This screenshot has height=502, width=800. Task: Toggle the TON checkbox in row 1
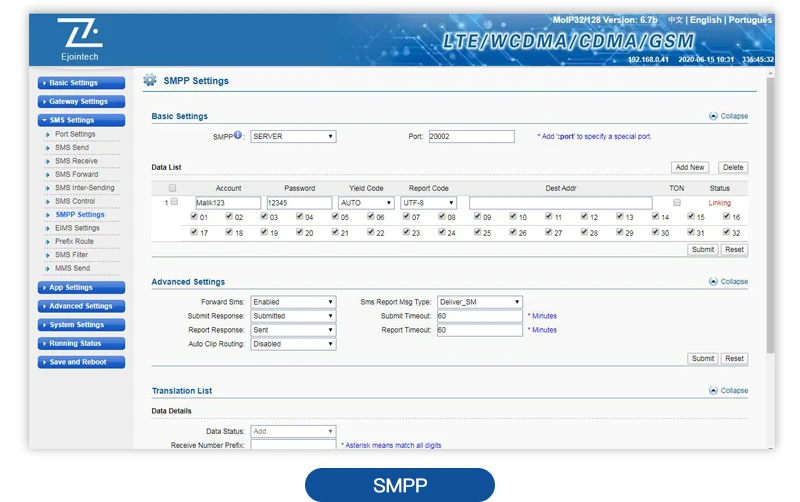coord(676,202)
